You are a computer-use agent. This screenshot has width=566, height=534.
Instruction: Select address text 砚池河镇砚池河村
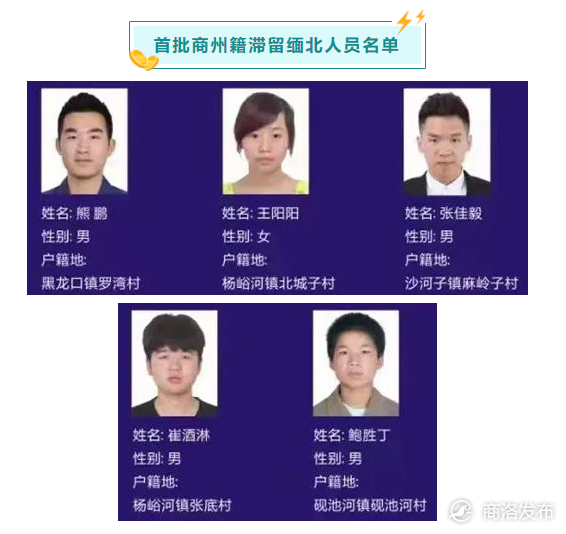(370, 505)
